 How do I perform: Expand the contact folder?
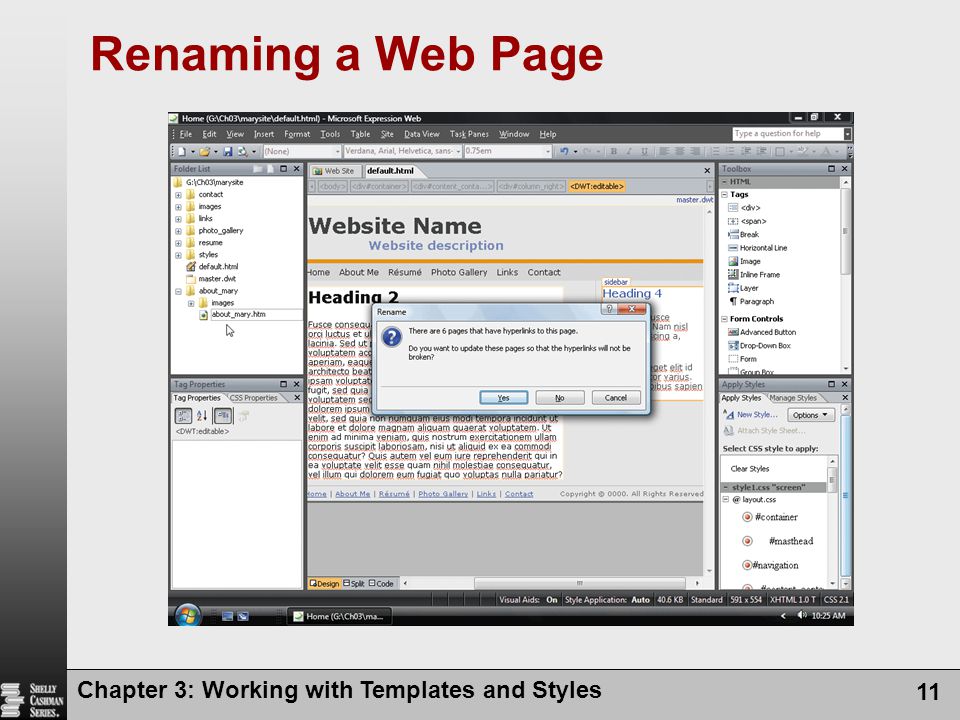178,195
